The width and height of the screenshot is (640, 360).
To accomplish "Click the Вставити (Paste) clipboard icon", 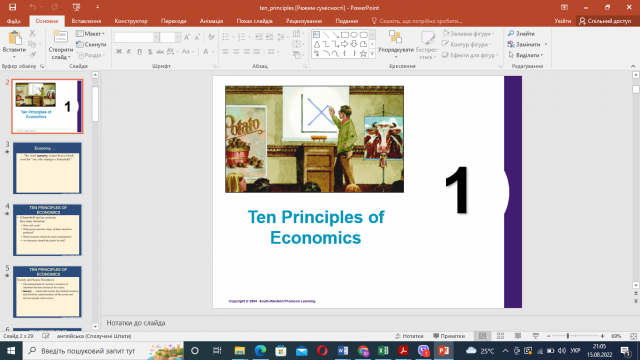I will tap(15, 38).
